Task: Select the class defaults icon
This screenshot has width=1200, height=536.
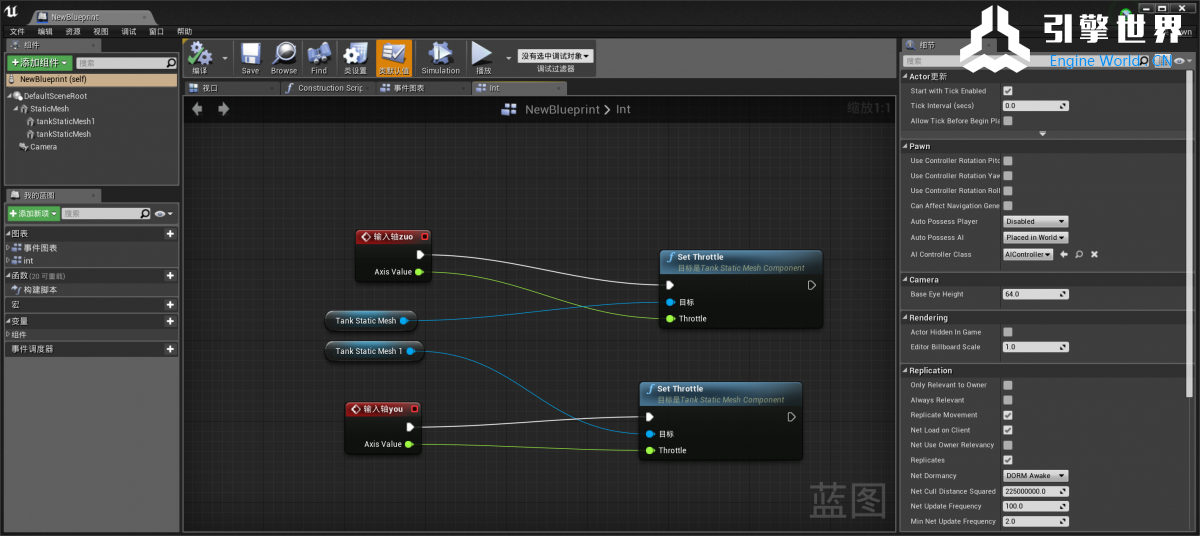Action: pyautogui.click(x=393, y=54)
